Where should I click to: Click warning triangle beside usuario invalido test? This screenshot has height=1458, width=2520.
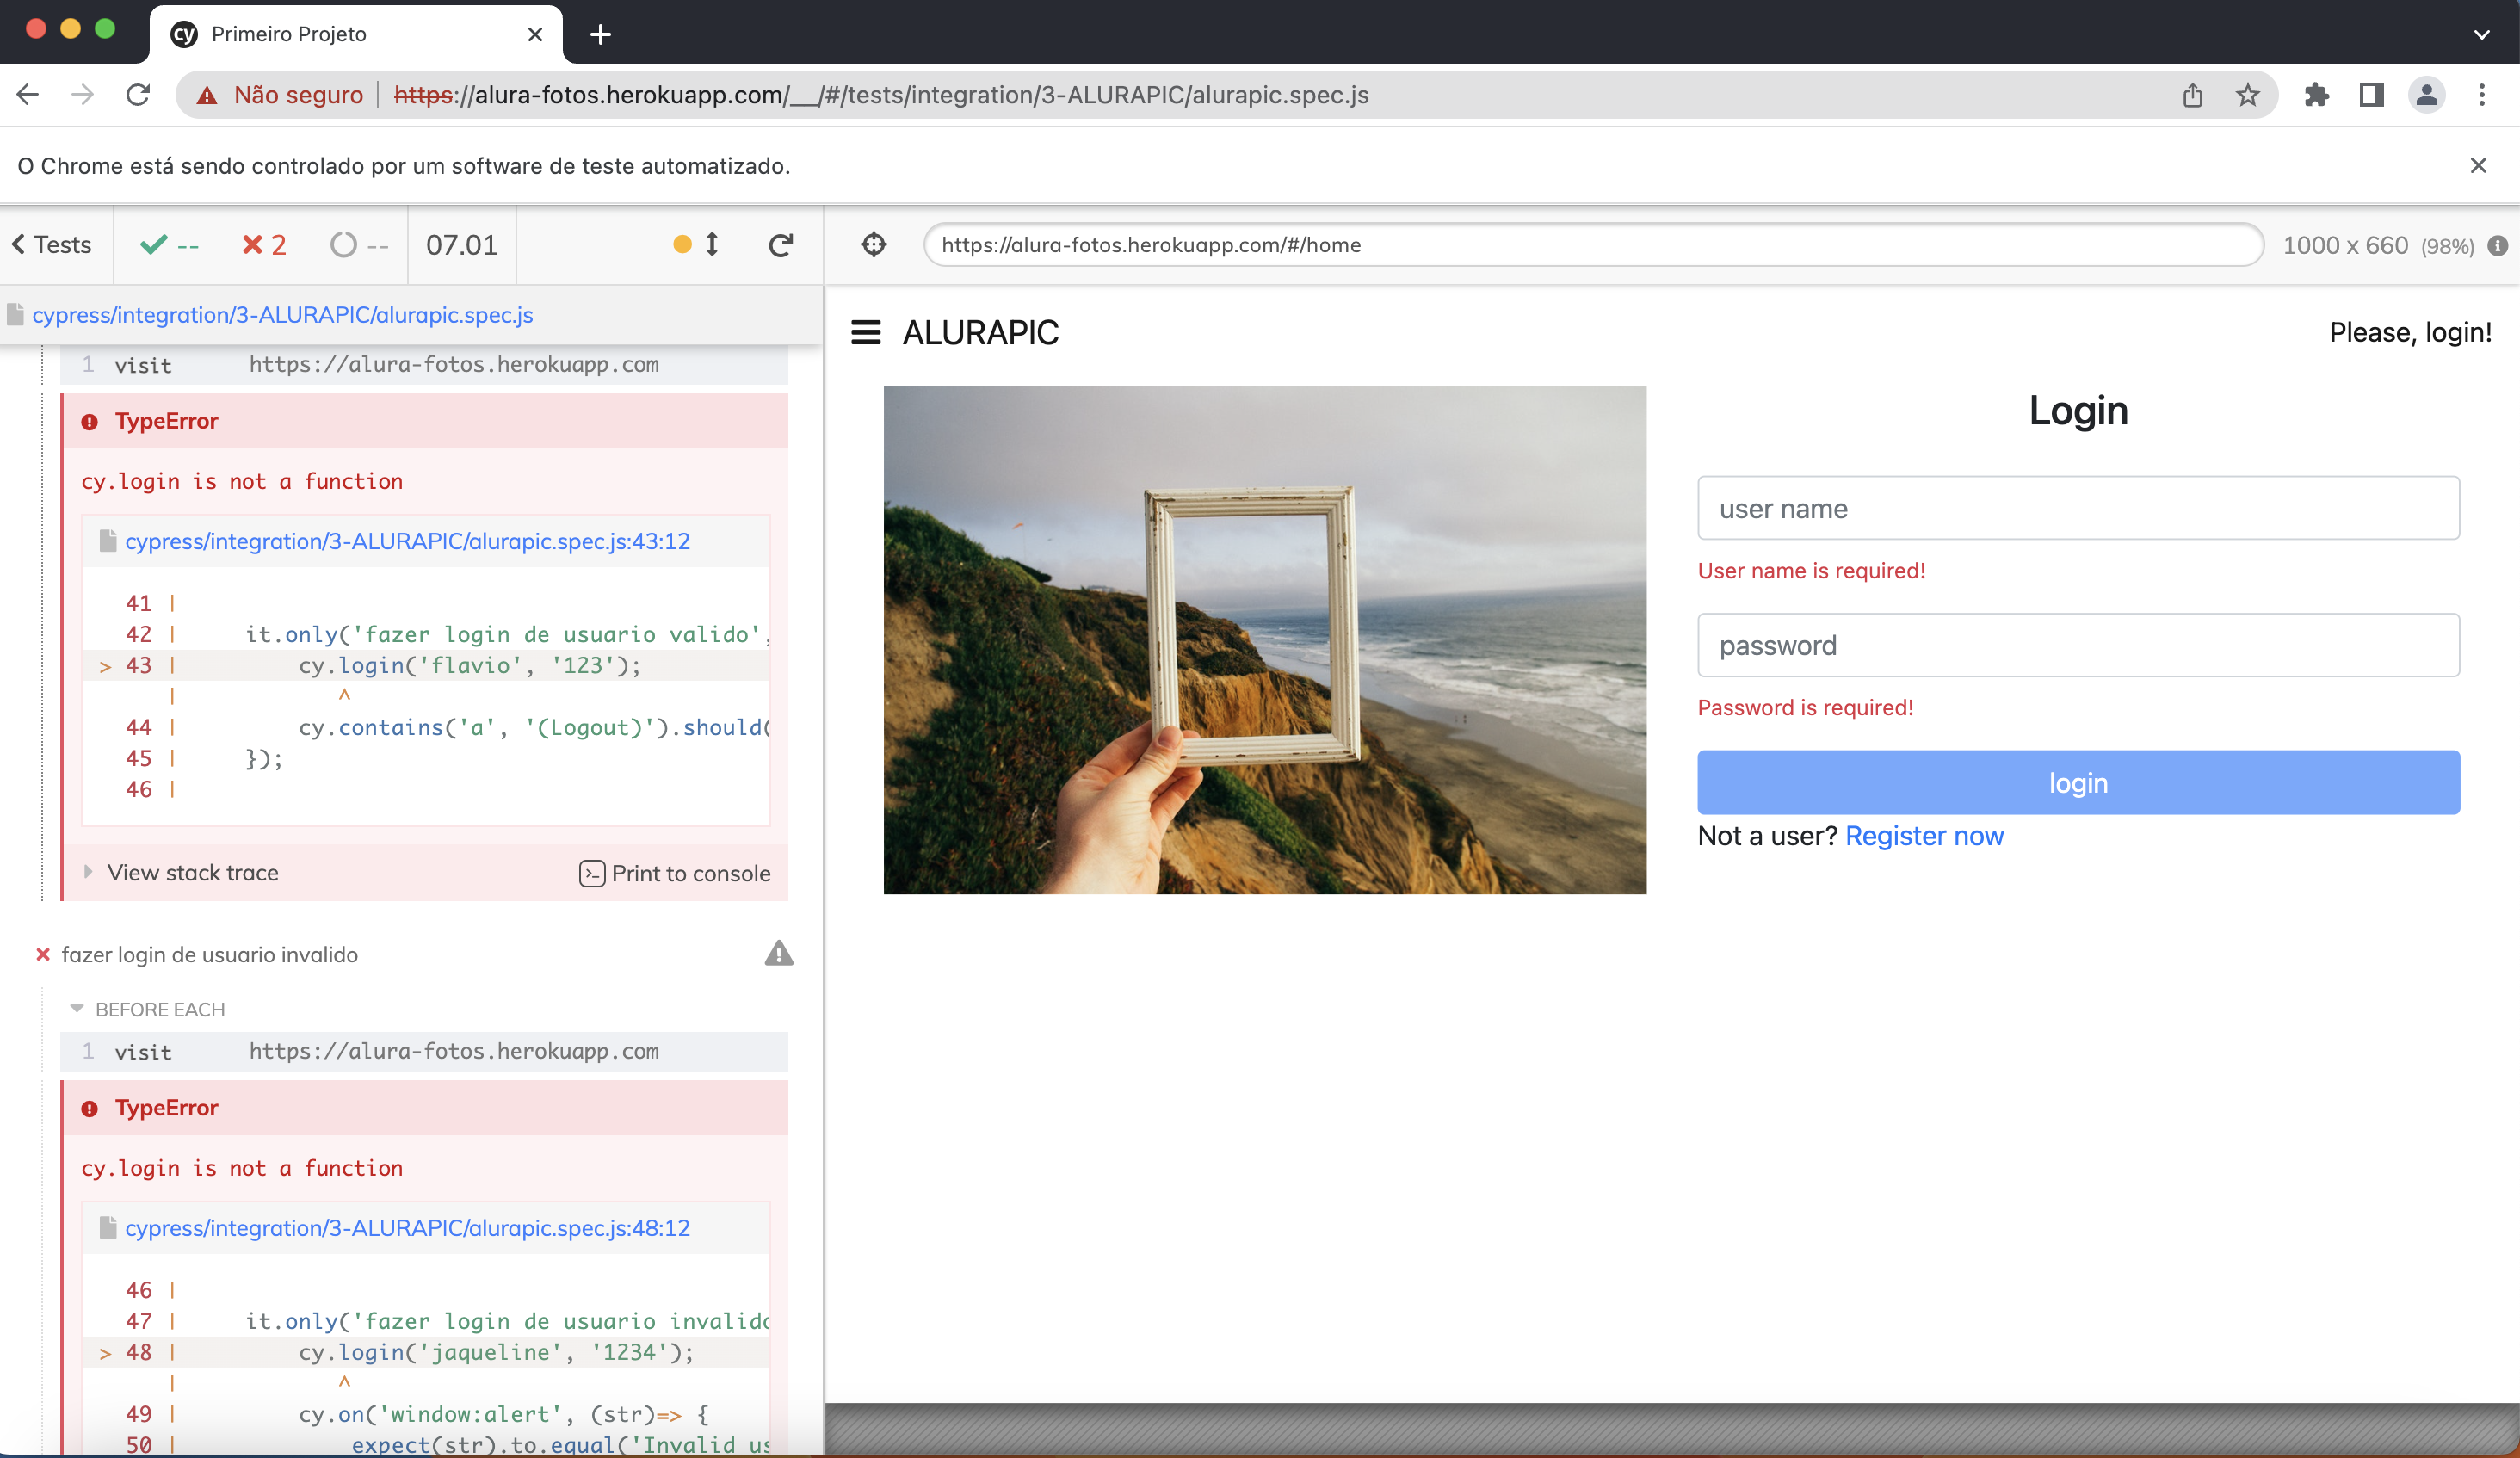coord(778,954)
